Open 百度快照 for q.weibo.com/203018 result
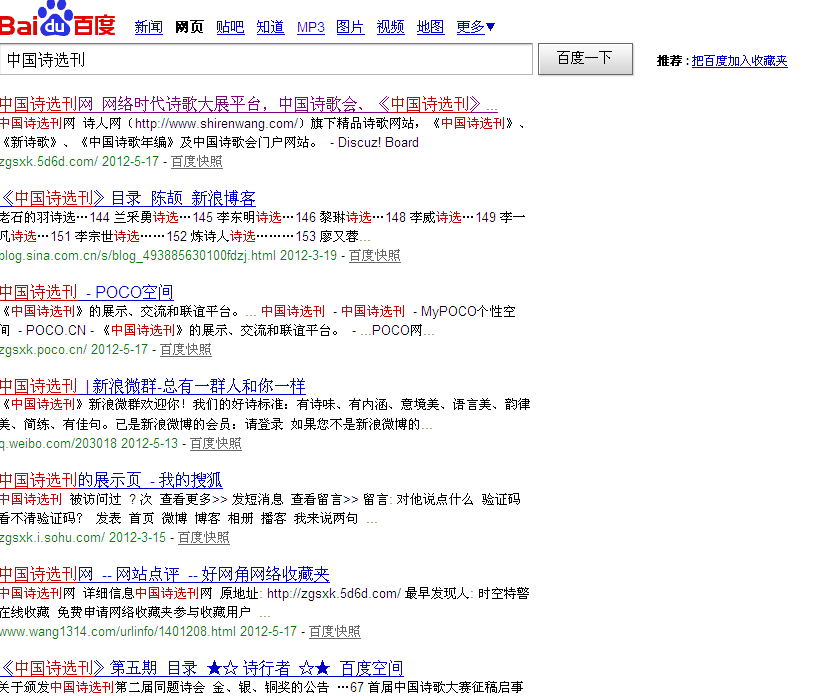The width and height of the screenshot is (831, 696). click(x=216, y=443)
